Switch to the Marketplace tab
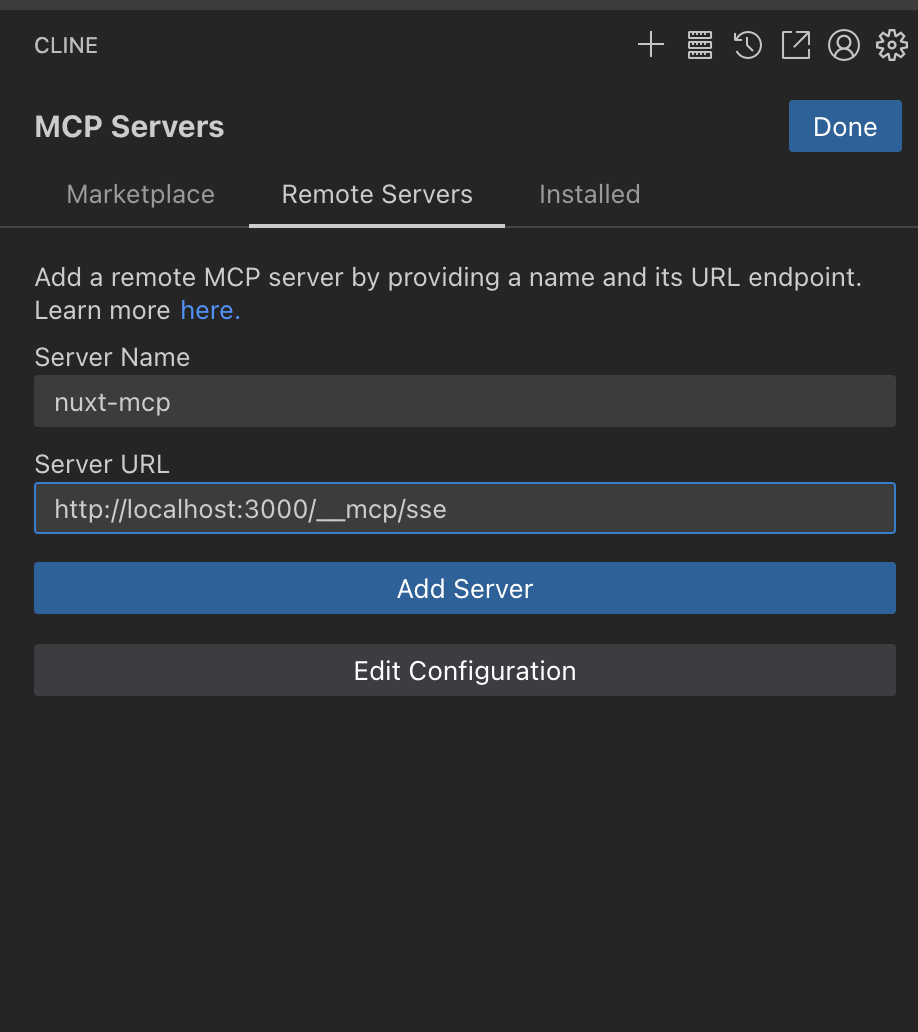918x1032 pixels. [x=140, y=194]
